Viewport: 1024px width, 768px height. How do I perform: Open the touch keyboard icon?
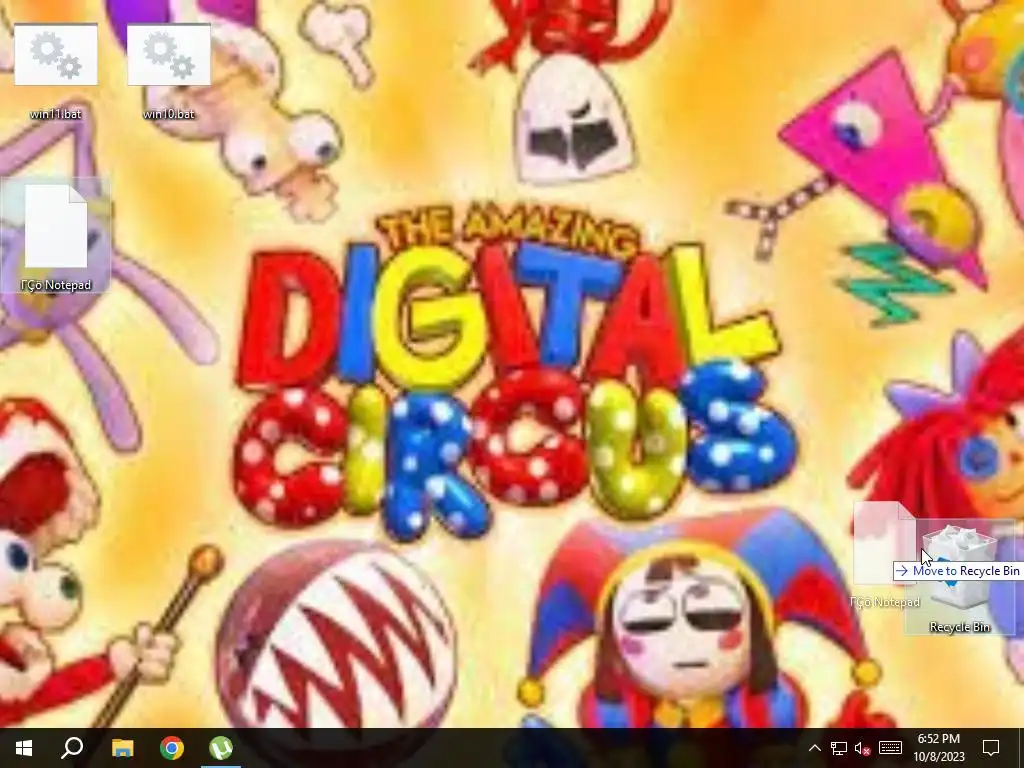[890, 748]
